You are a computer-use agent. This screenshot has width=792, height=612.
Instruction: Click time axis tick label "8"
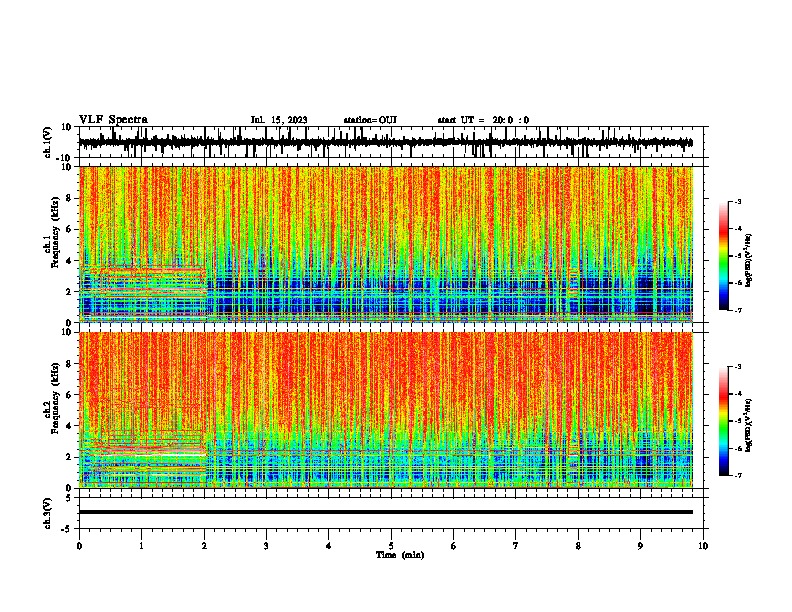[x=578, y=546]
